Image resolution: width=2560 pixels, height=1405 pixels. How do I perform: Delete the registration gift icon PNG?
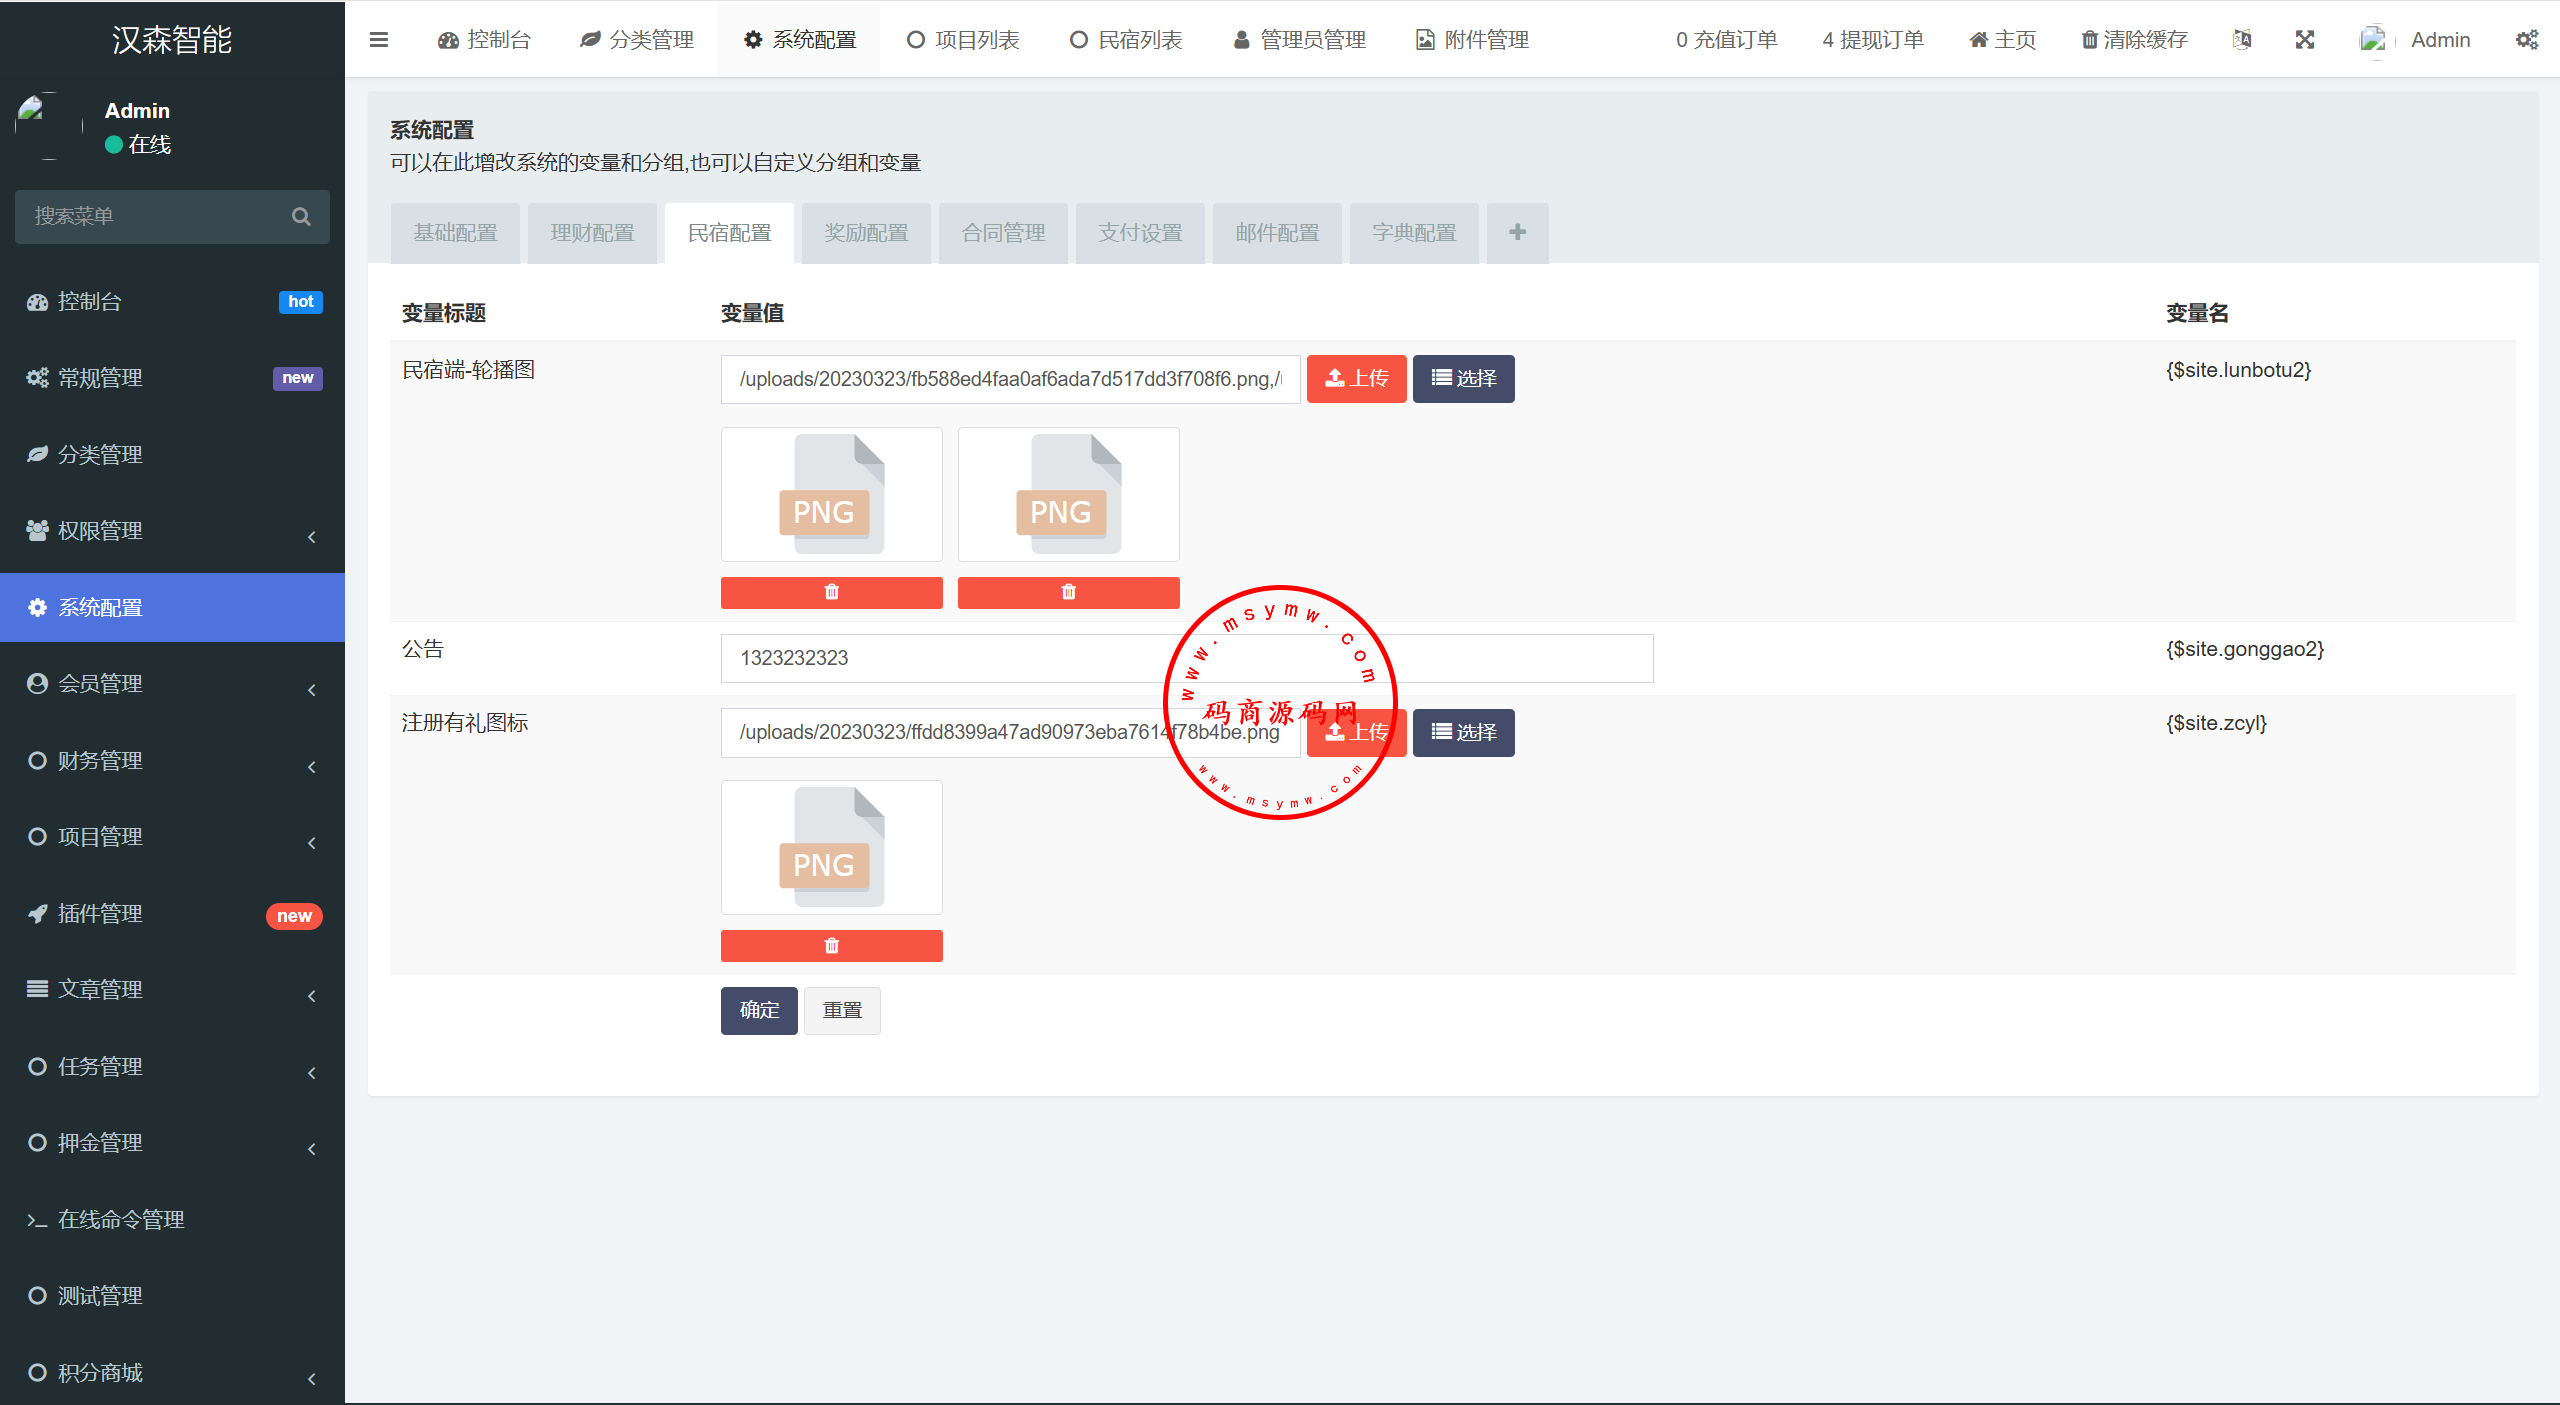[831, 946]
